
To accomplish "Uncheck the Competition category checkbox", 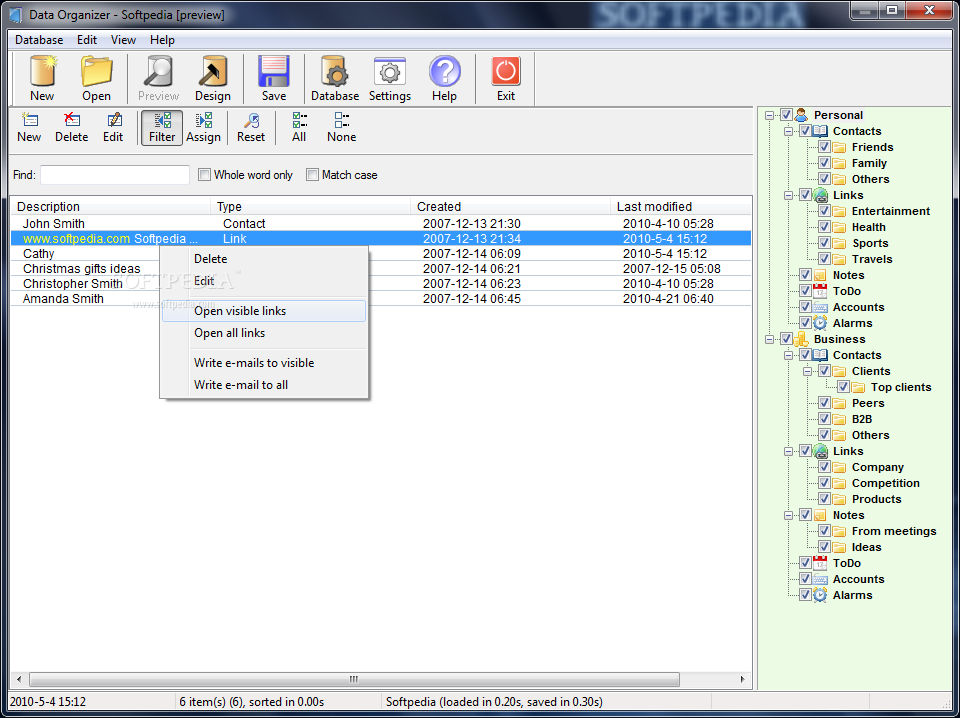I will tap(824, 483).
